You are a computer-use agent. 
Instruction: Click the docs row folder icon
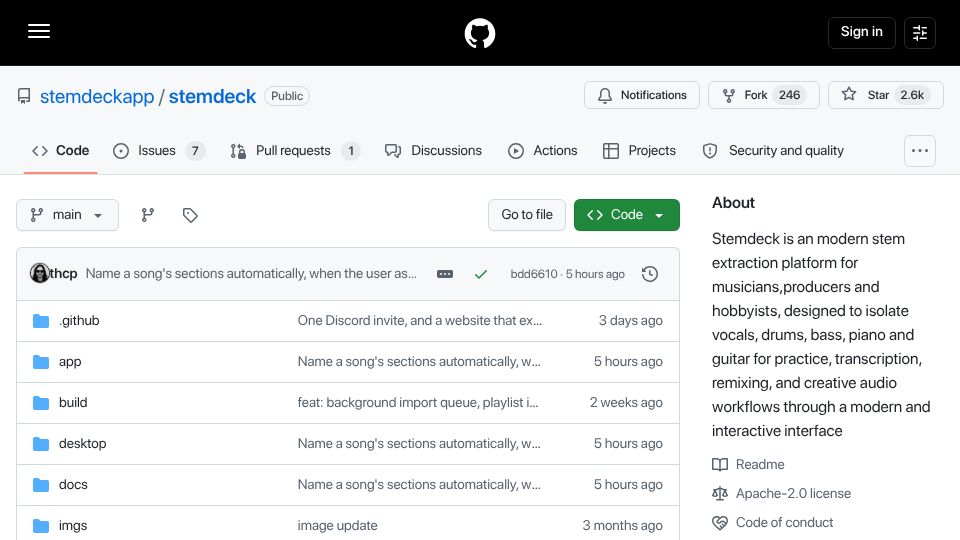coord(41,485)
